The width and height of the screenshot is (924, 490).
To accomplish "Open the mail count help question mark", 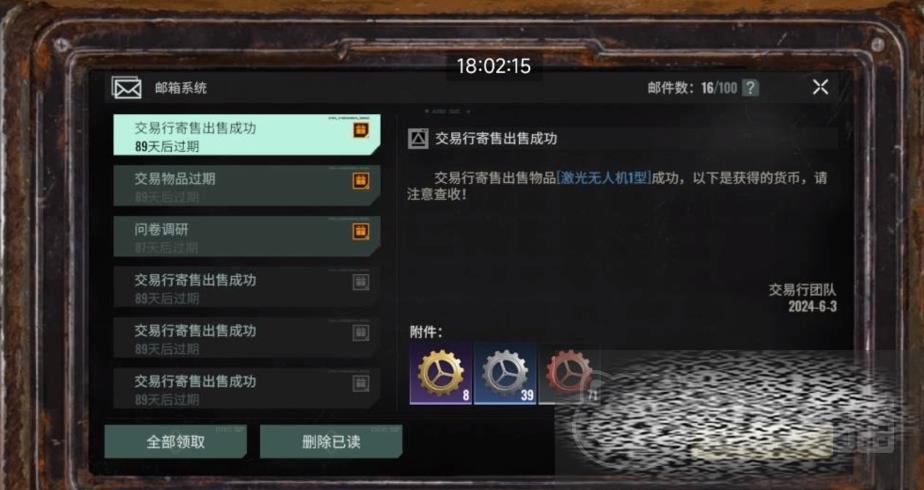I will tap(750, 88).
